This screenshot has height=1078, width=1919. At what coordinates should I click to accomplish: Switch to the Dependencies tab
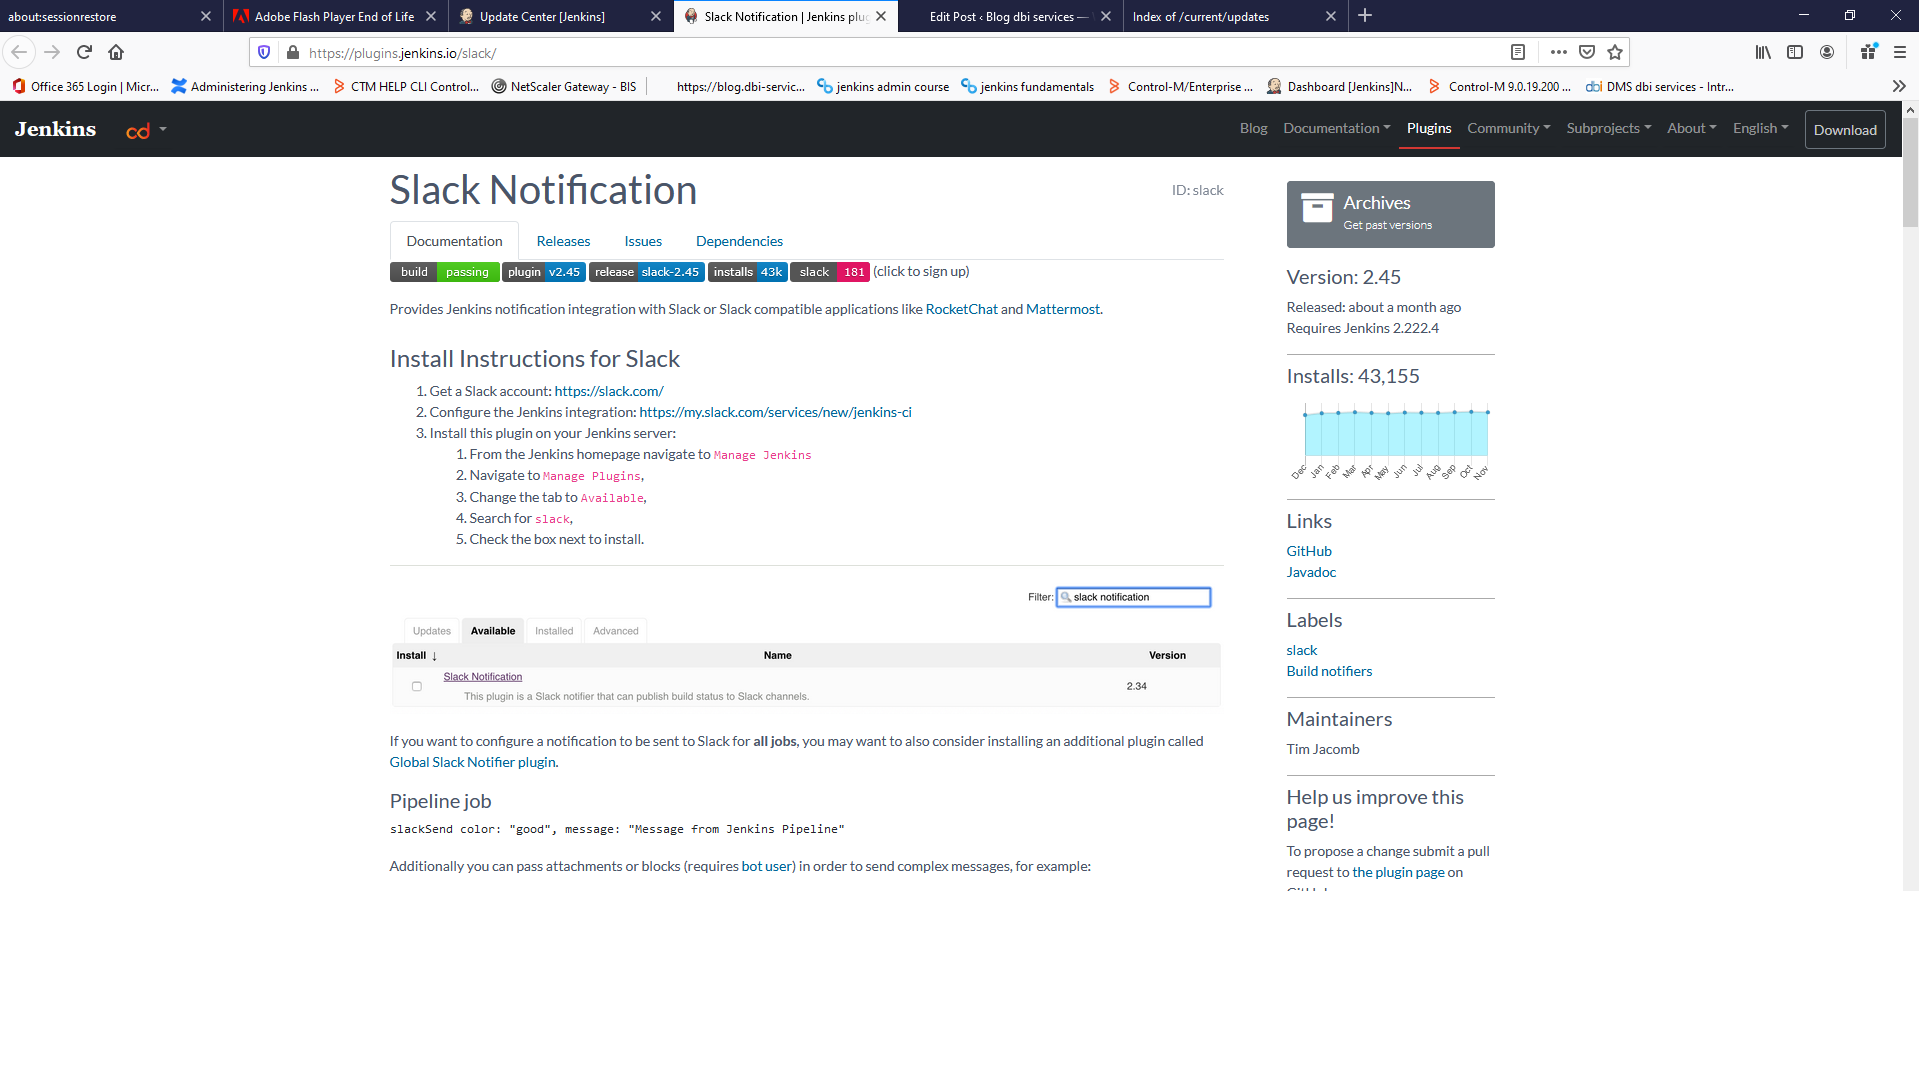coord(739,241)
